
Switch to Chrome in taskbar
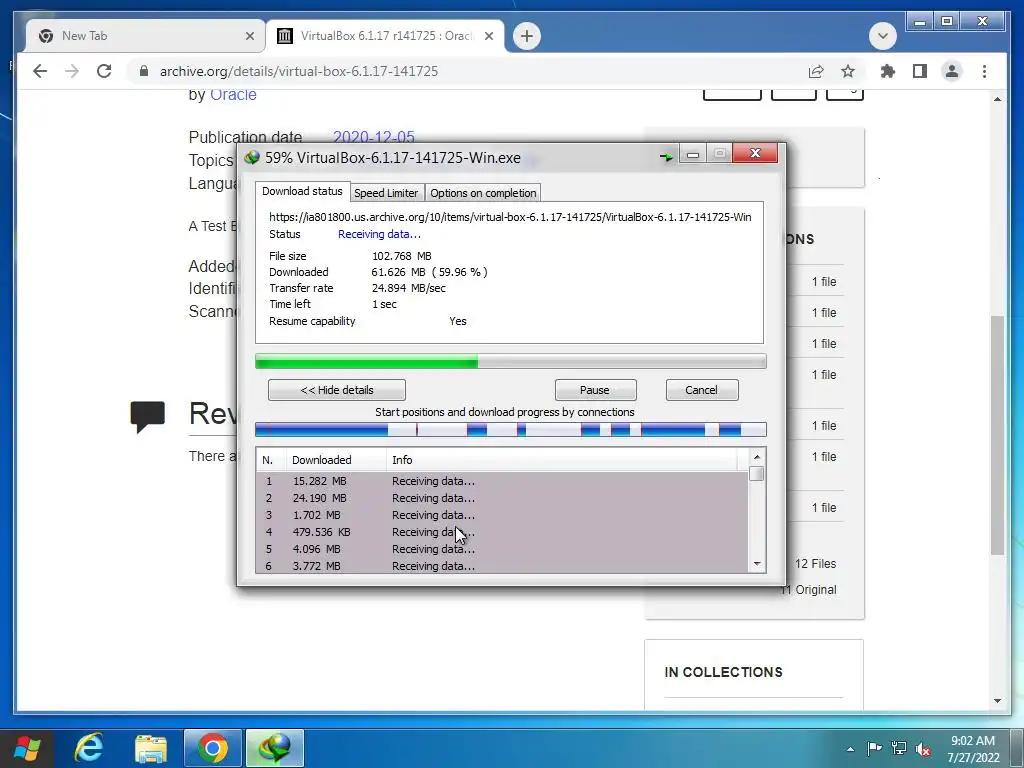click(x=212, y=748)
